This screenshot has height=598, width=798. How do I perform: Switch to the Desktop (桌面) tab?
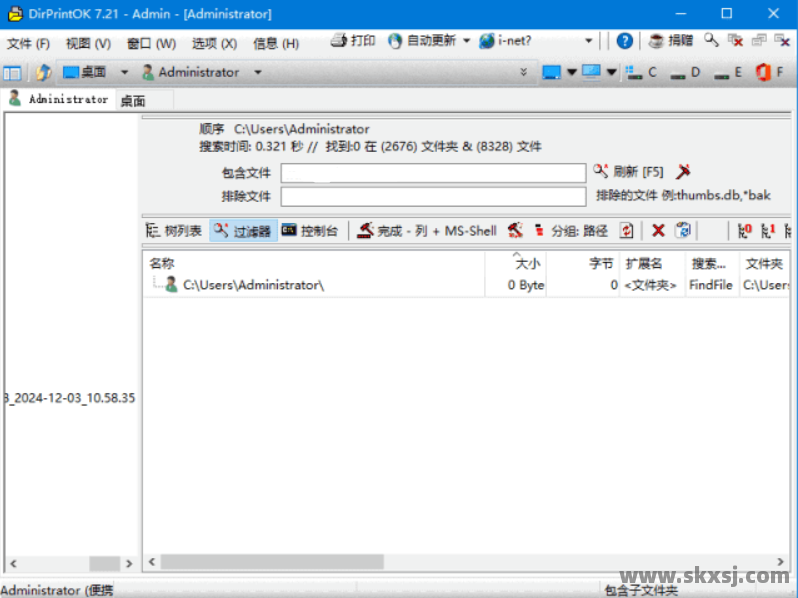133,100
